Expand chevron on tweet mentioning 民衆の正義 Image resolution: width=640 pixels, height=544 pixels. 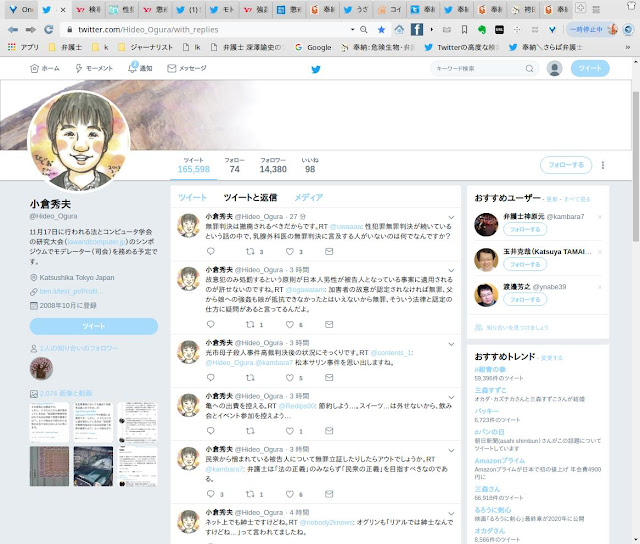coord(451,450)
